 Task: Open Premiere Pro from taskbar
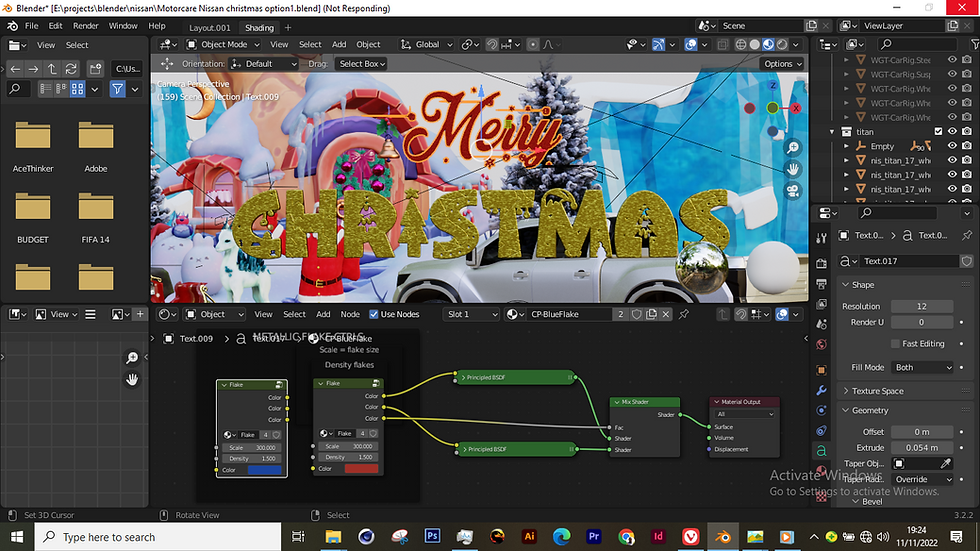594,537
